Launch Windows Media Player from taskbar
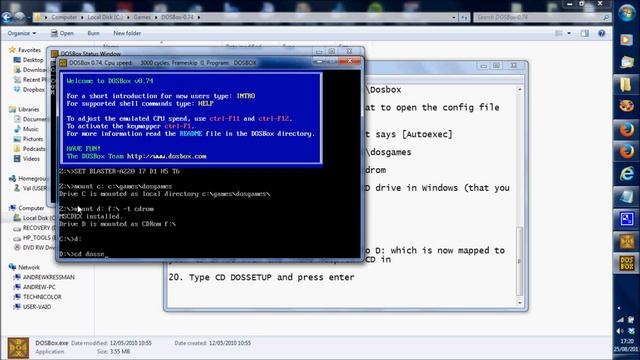This screenshot has width=640, height=360. pyautogui.click(x=627, y=40)
